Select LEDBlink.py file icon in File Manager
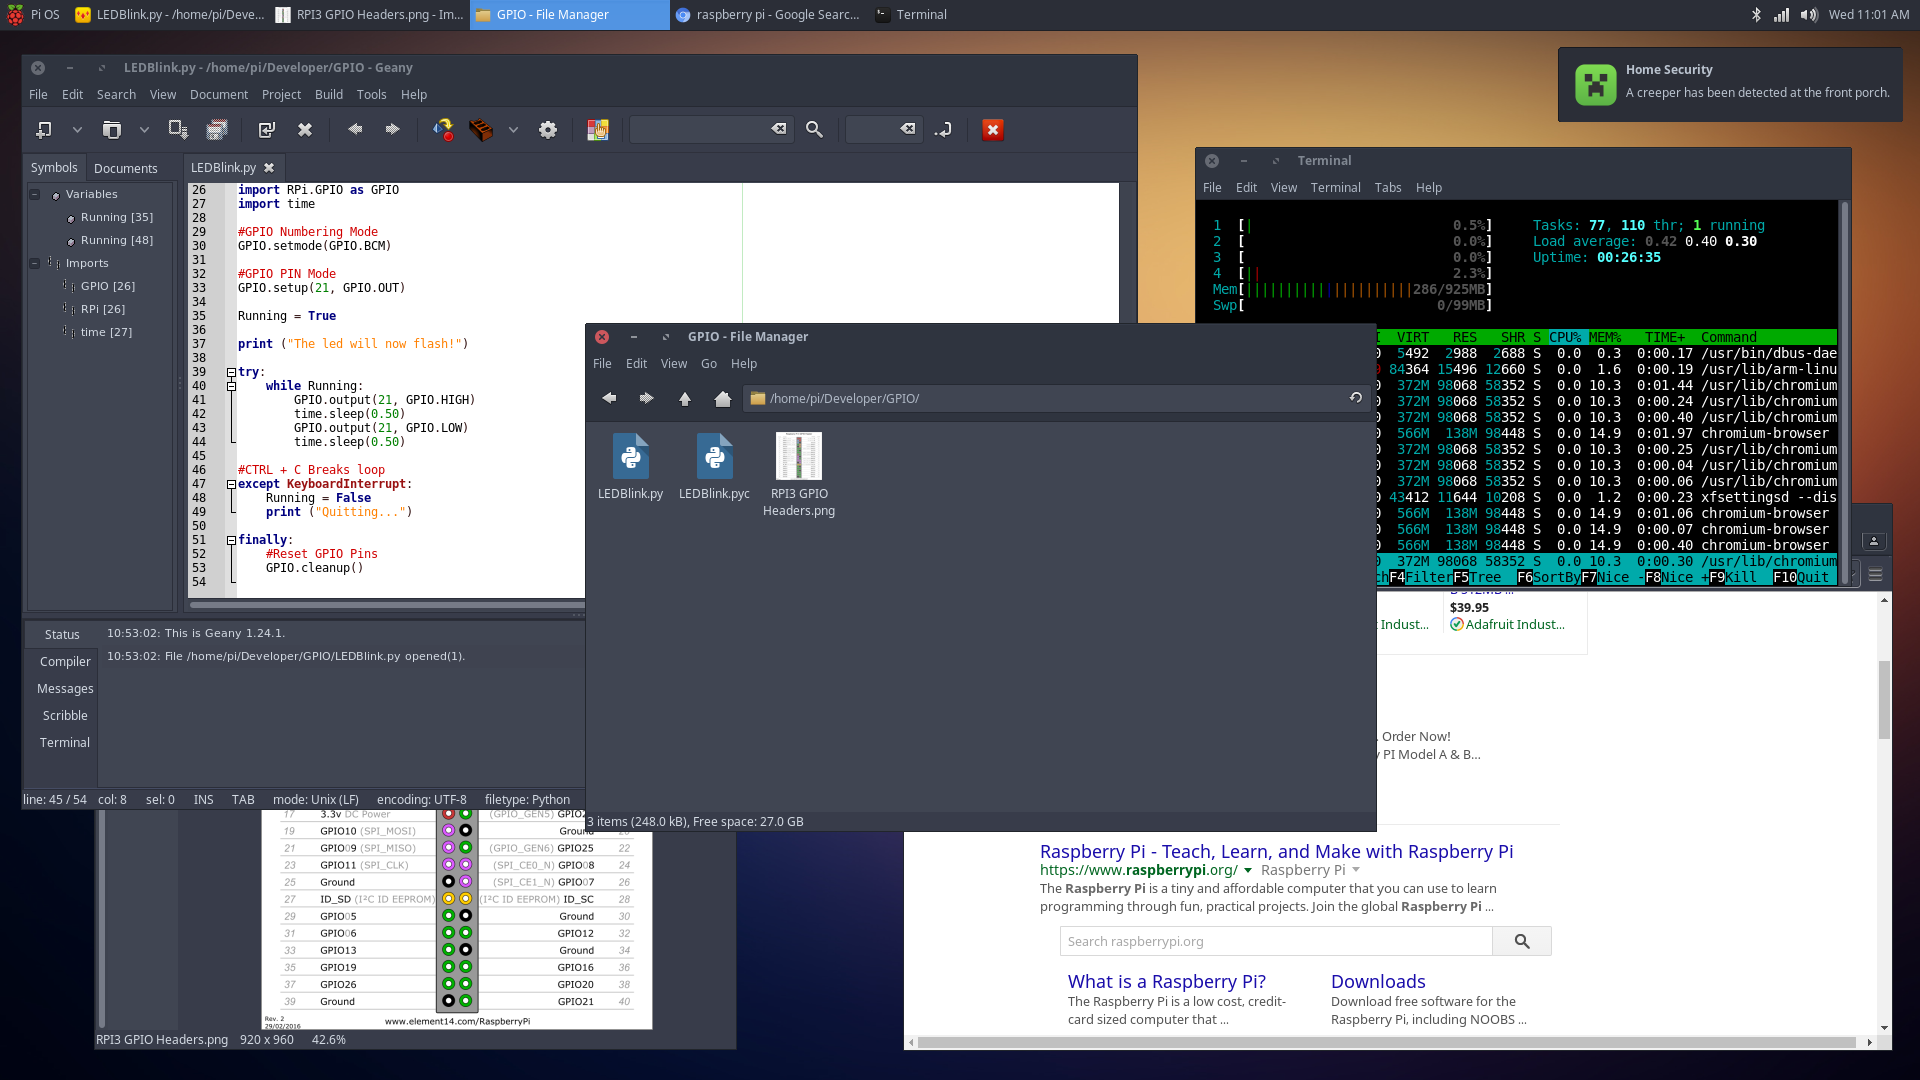 pyautogui.click(x=631, y=457)
